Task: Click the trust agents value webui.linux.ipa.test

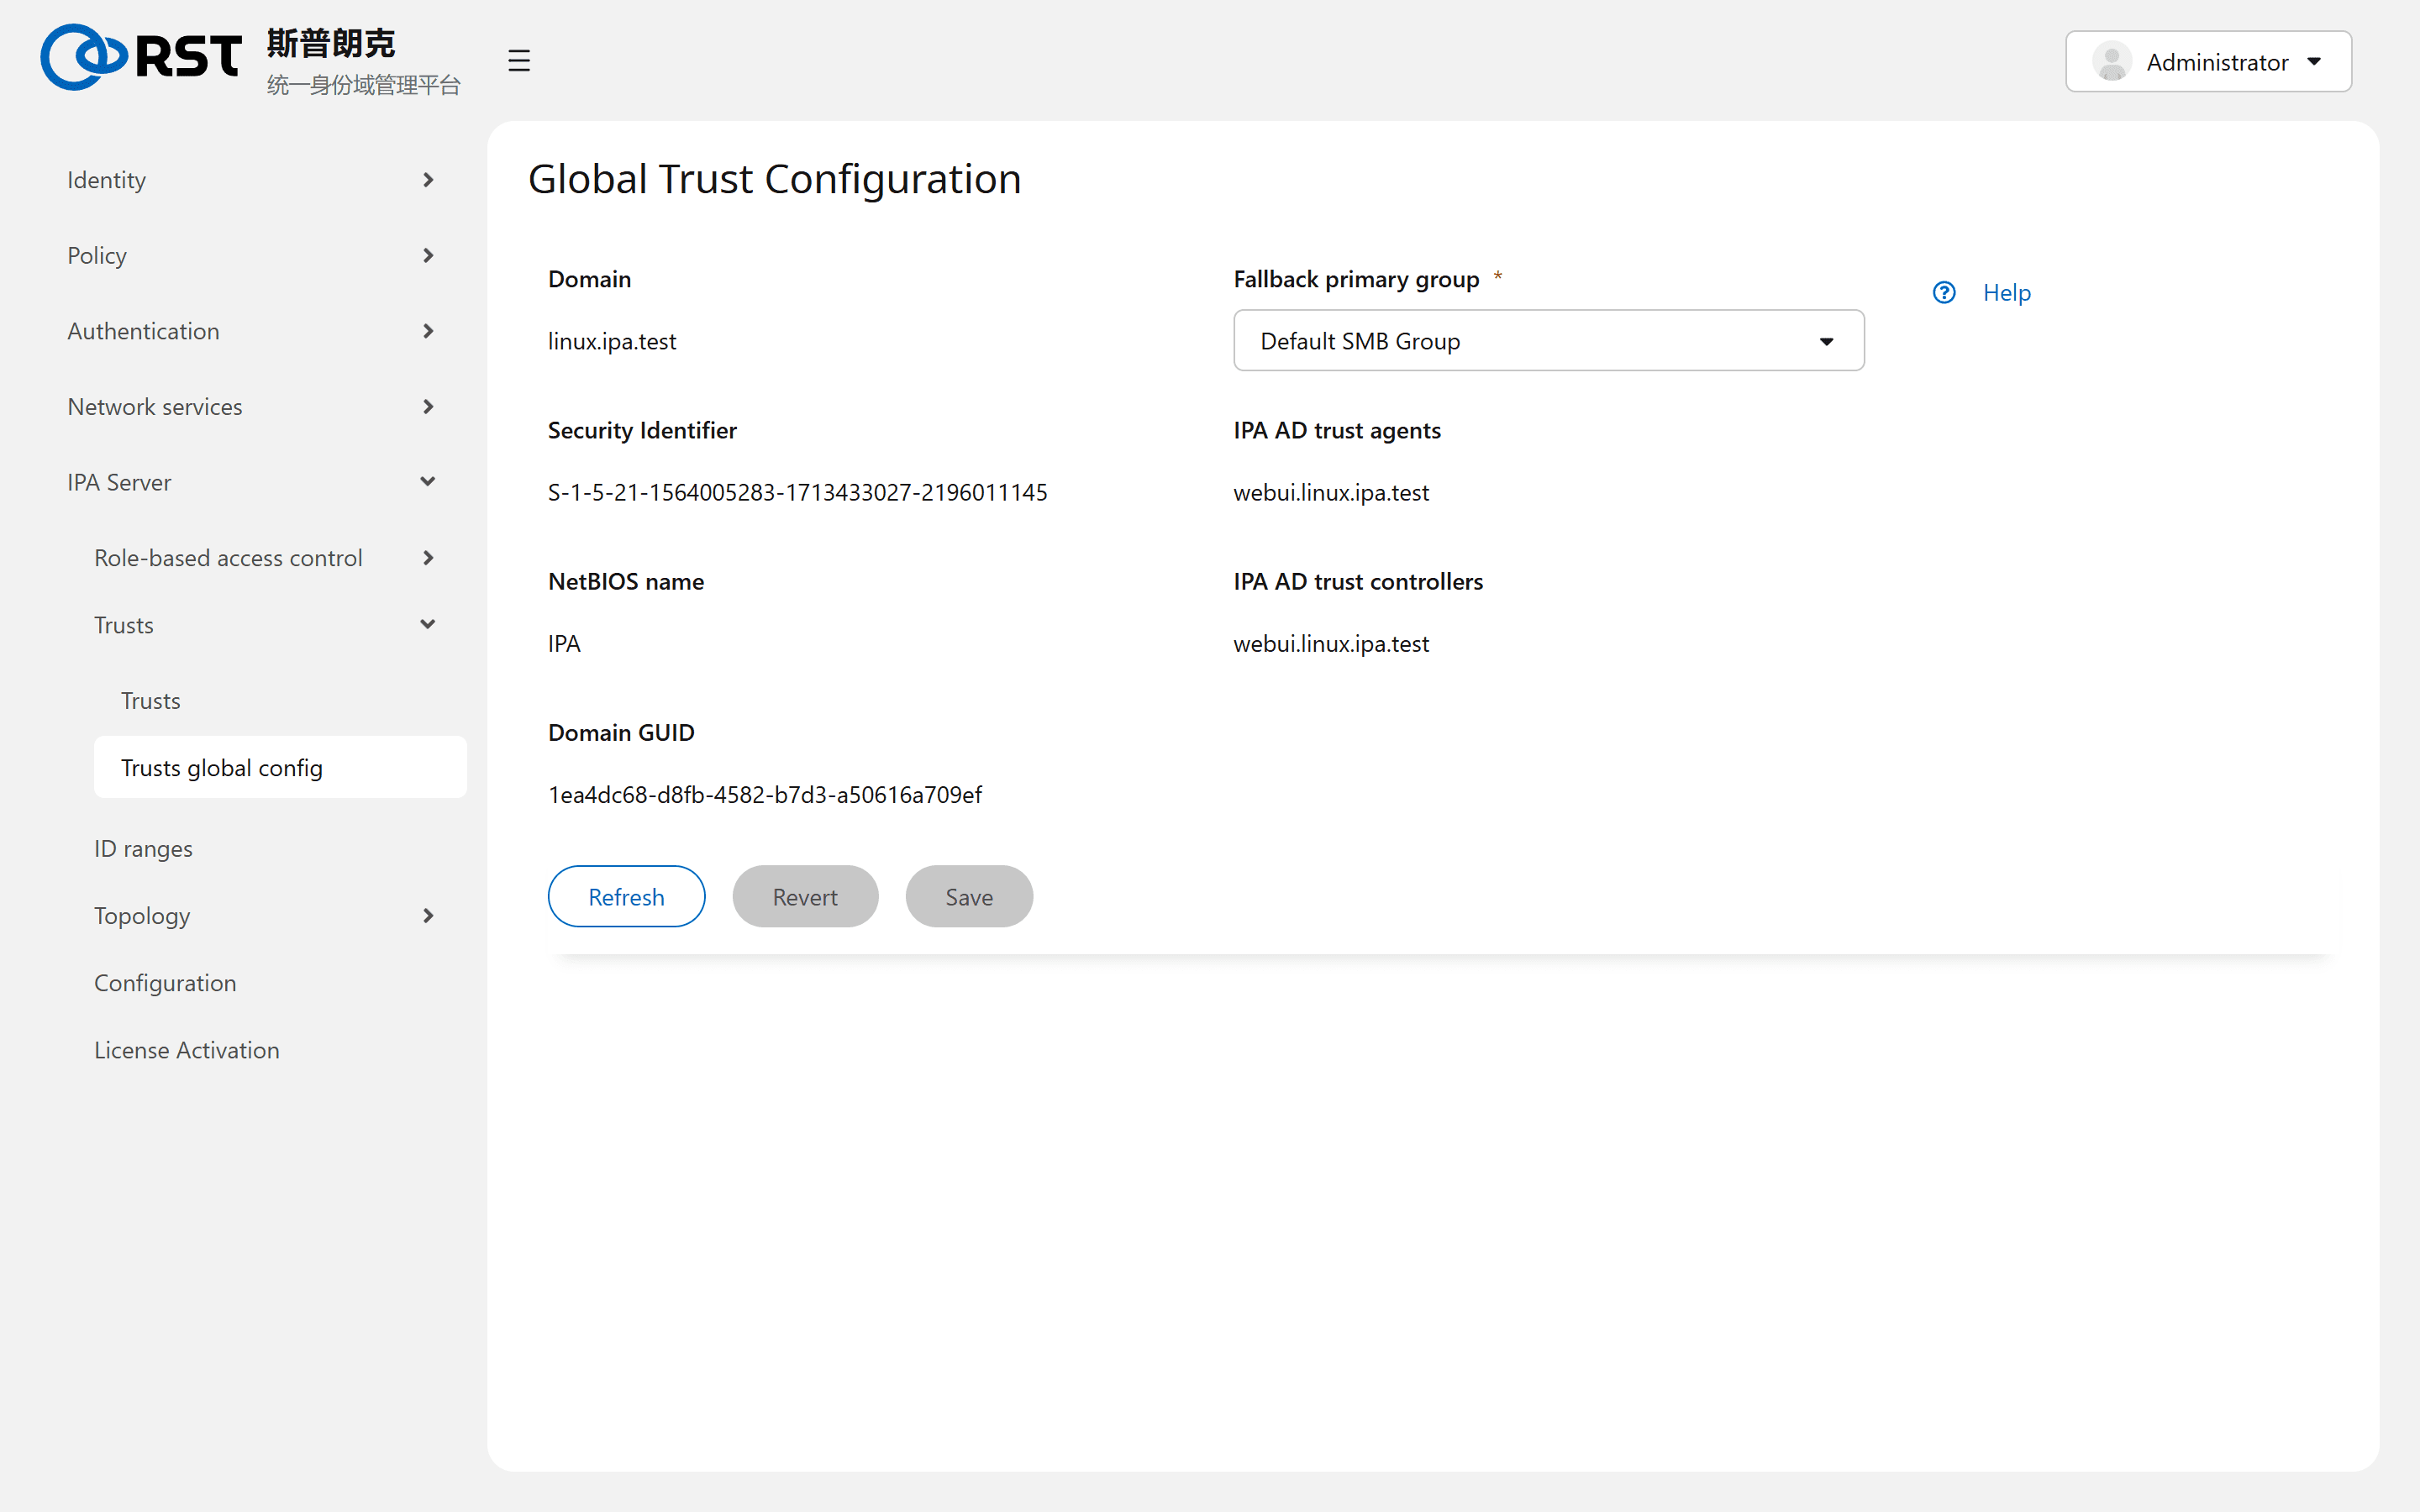Action: pyautogui.click(x=1331, y=492)
